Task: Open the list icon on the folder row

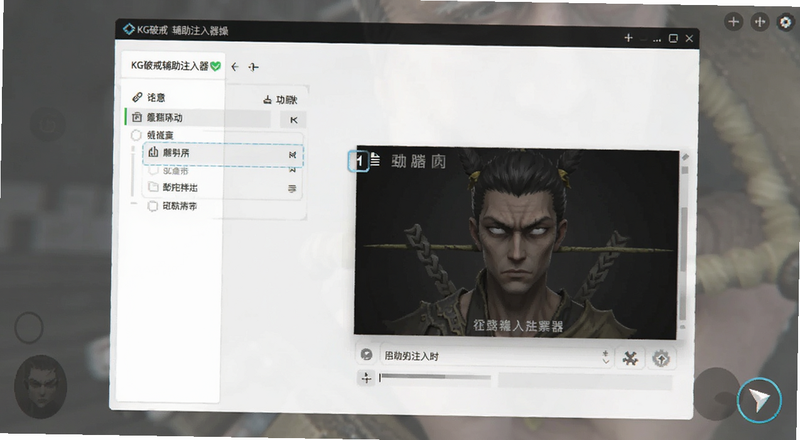Action: 292,189
